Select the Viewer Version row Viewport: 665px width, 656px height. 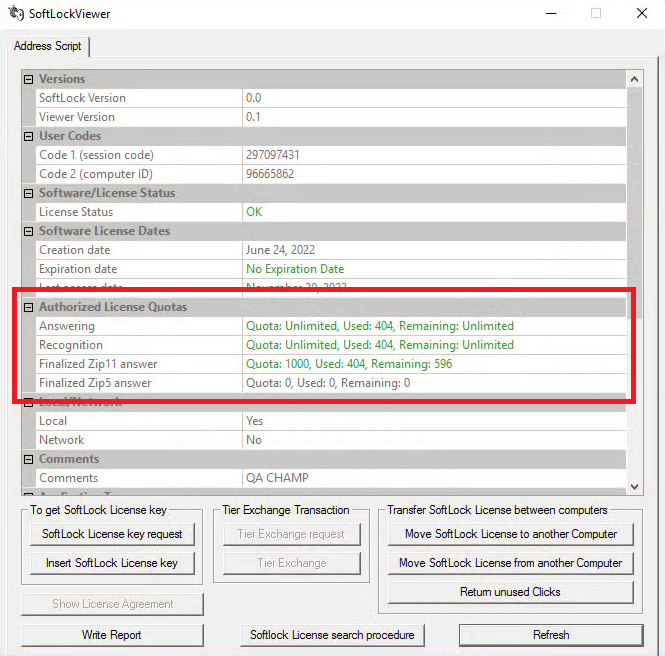tap(331, 117)
